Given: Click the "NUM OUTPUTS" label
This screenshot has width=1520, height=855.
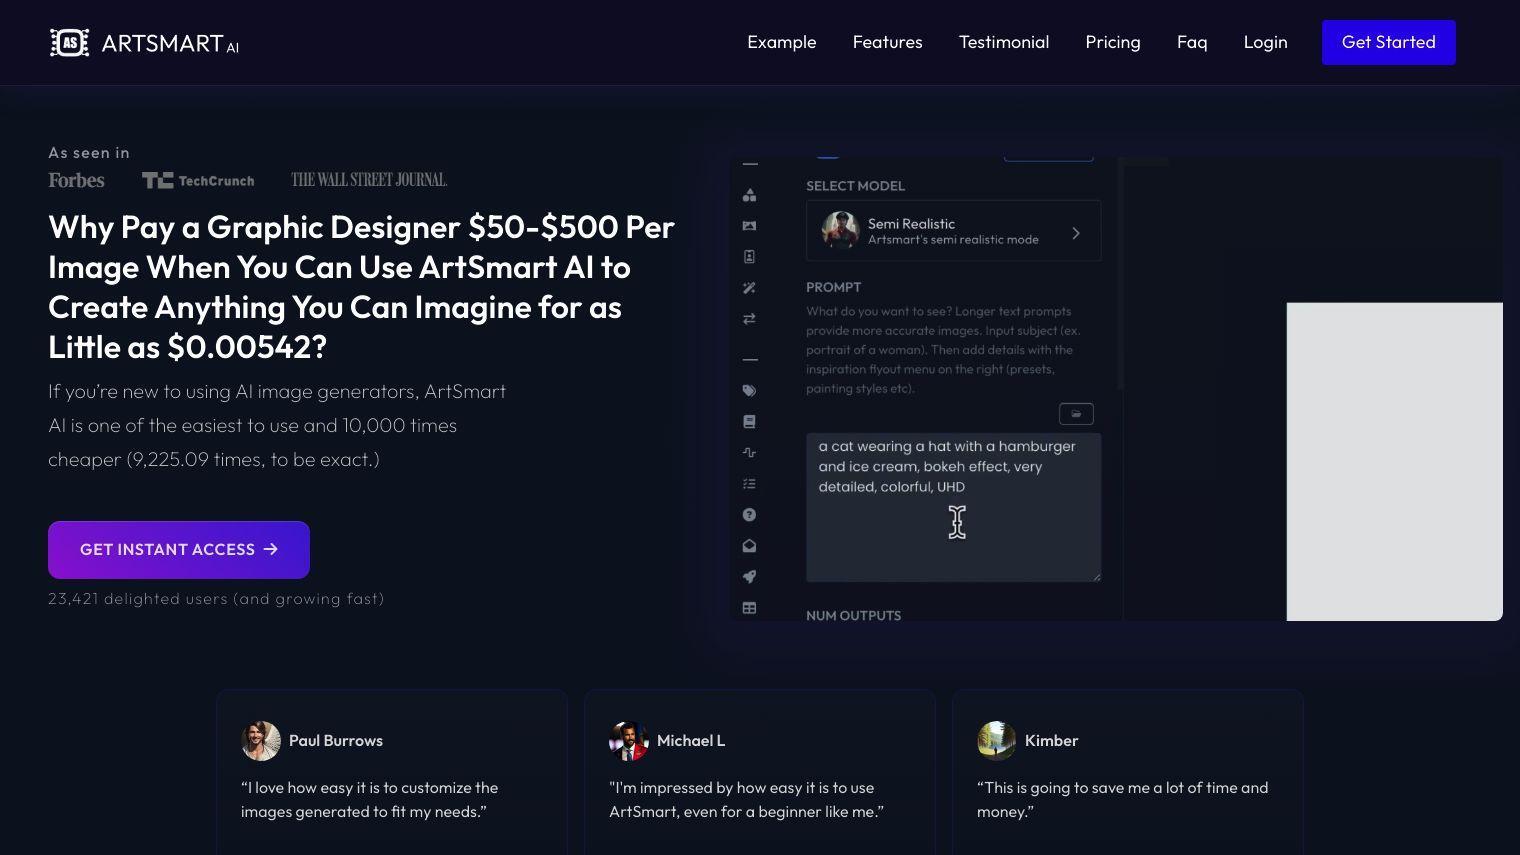Looking at the screenshot, I should pyautogui.click(x=854, y=616).
